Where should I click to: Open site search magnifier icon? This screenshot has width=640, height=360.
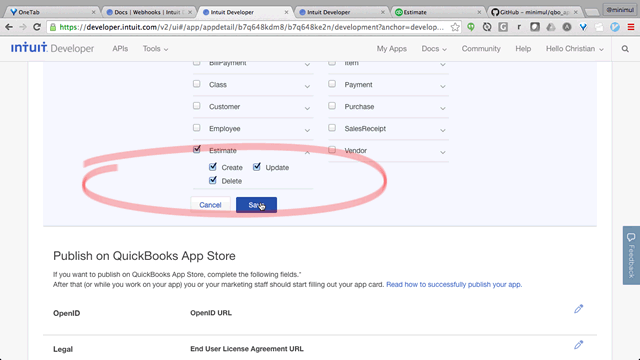coord(625,49)
